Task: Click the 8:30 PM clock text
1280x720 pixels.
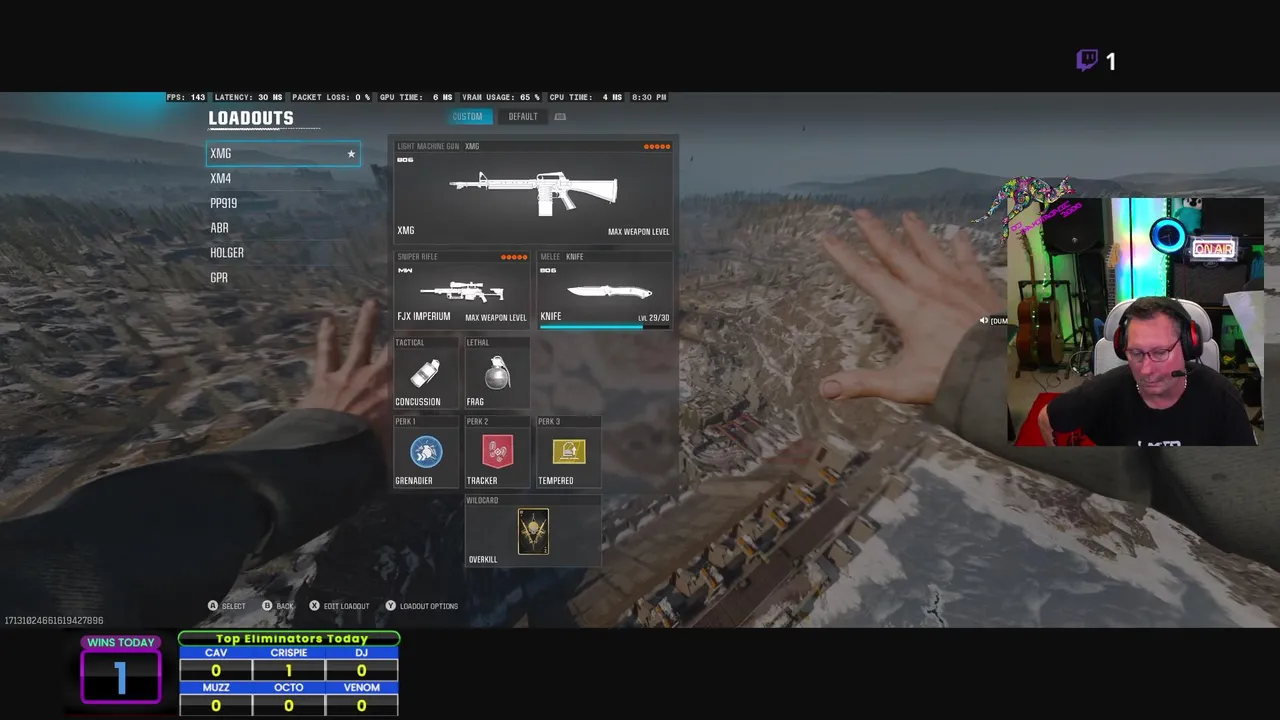Action: pyautogui.click(x=649, y=97)
